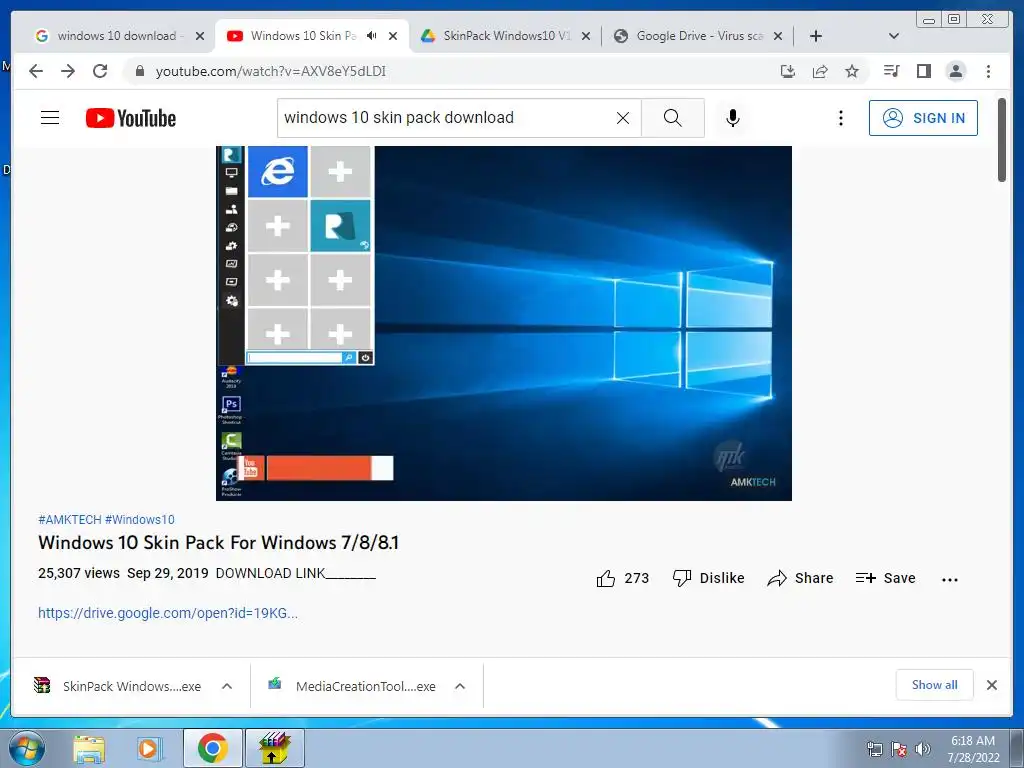Viewport: 1024px width, 768px height.
Task: Click the SIGN IN button
Action: click(923, 118)
